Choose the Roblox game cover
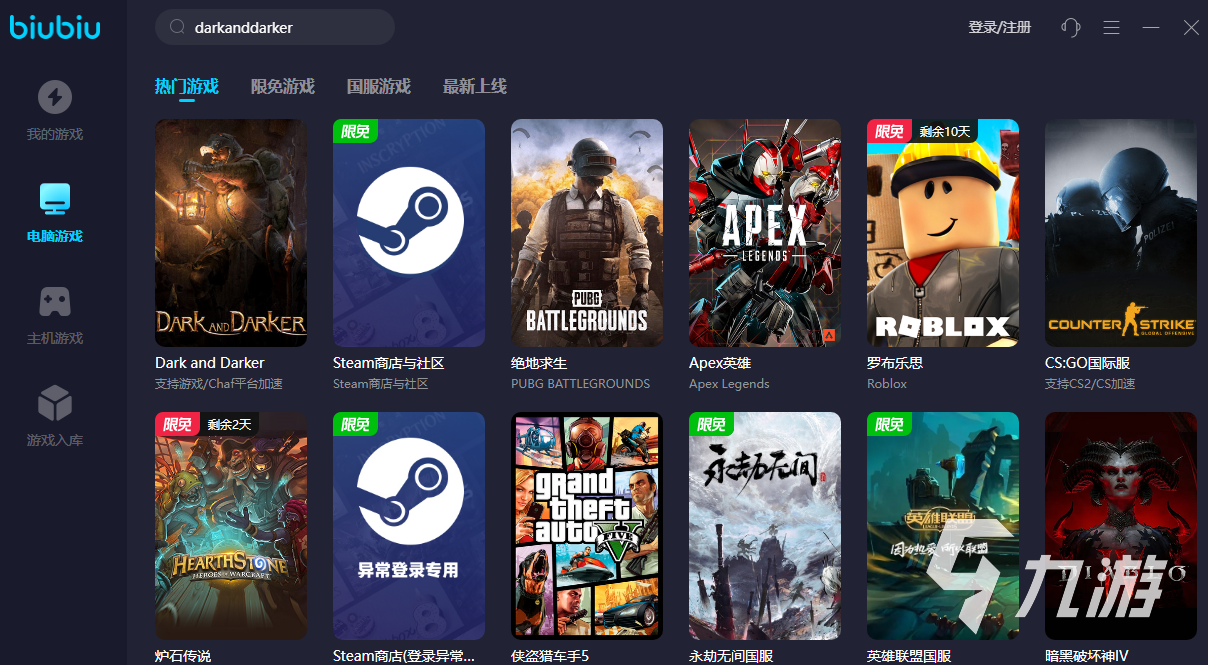Viewport: 1208px width, 665px height. pyautogui.click(x=943, y=233)
